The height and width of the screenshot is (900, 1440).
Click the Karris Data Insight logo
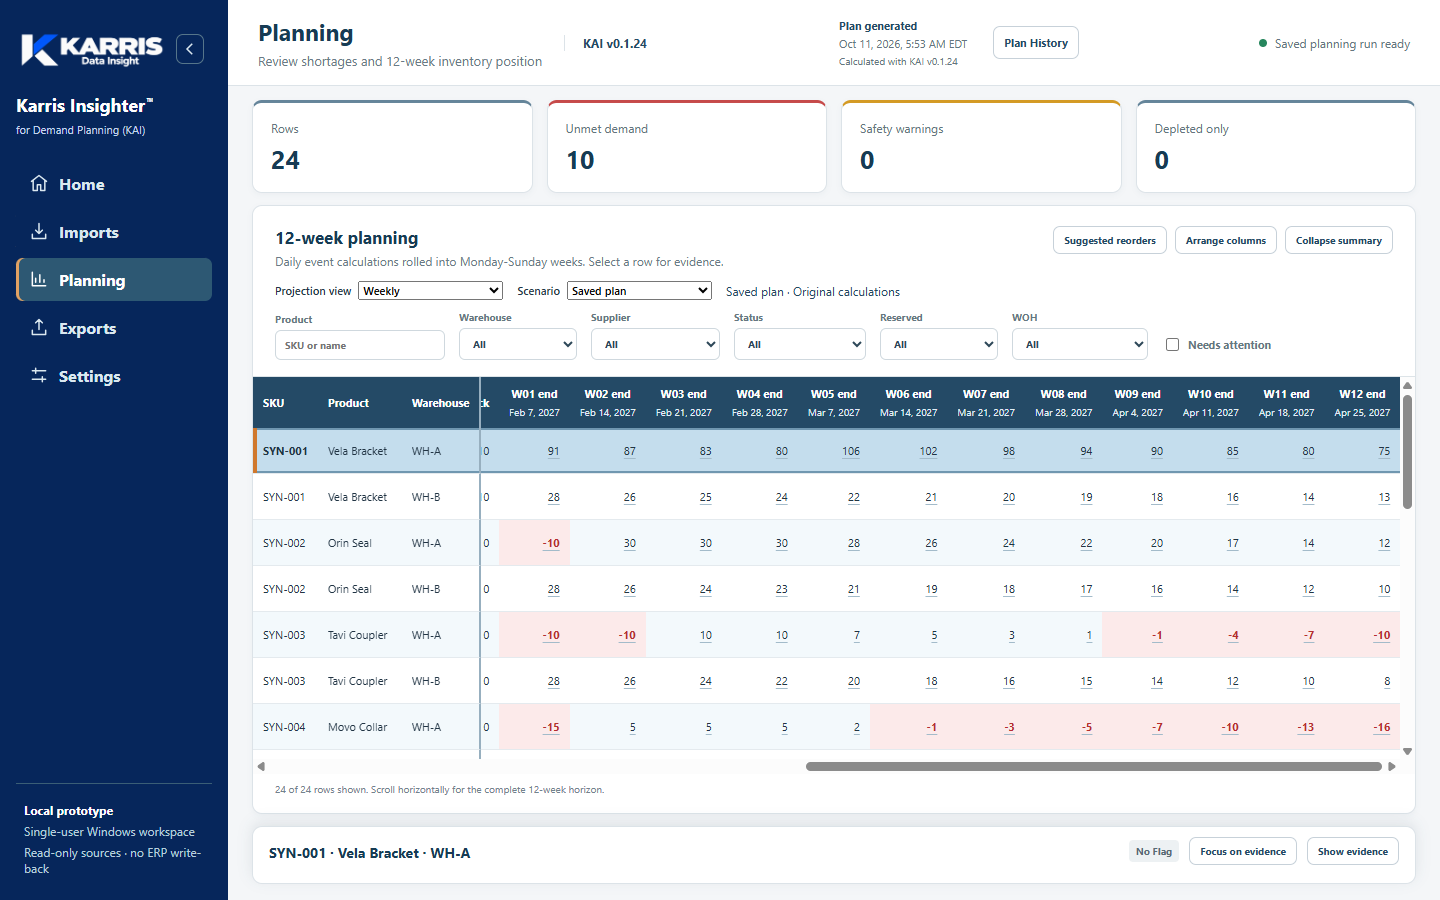click(91, 49)
